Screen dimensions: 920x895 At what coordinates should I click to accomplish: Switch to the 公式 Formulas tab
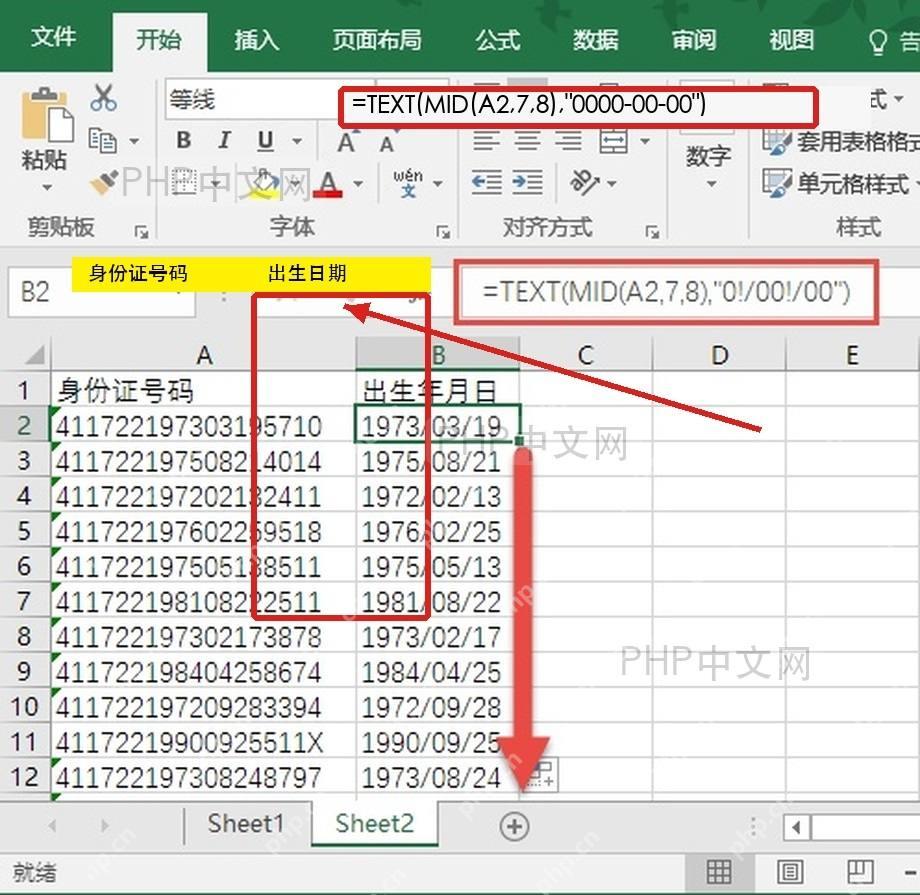click(x=498, y=40)
